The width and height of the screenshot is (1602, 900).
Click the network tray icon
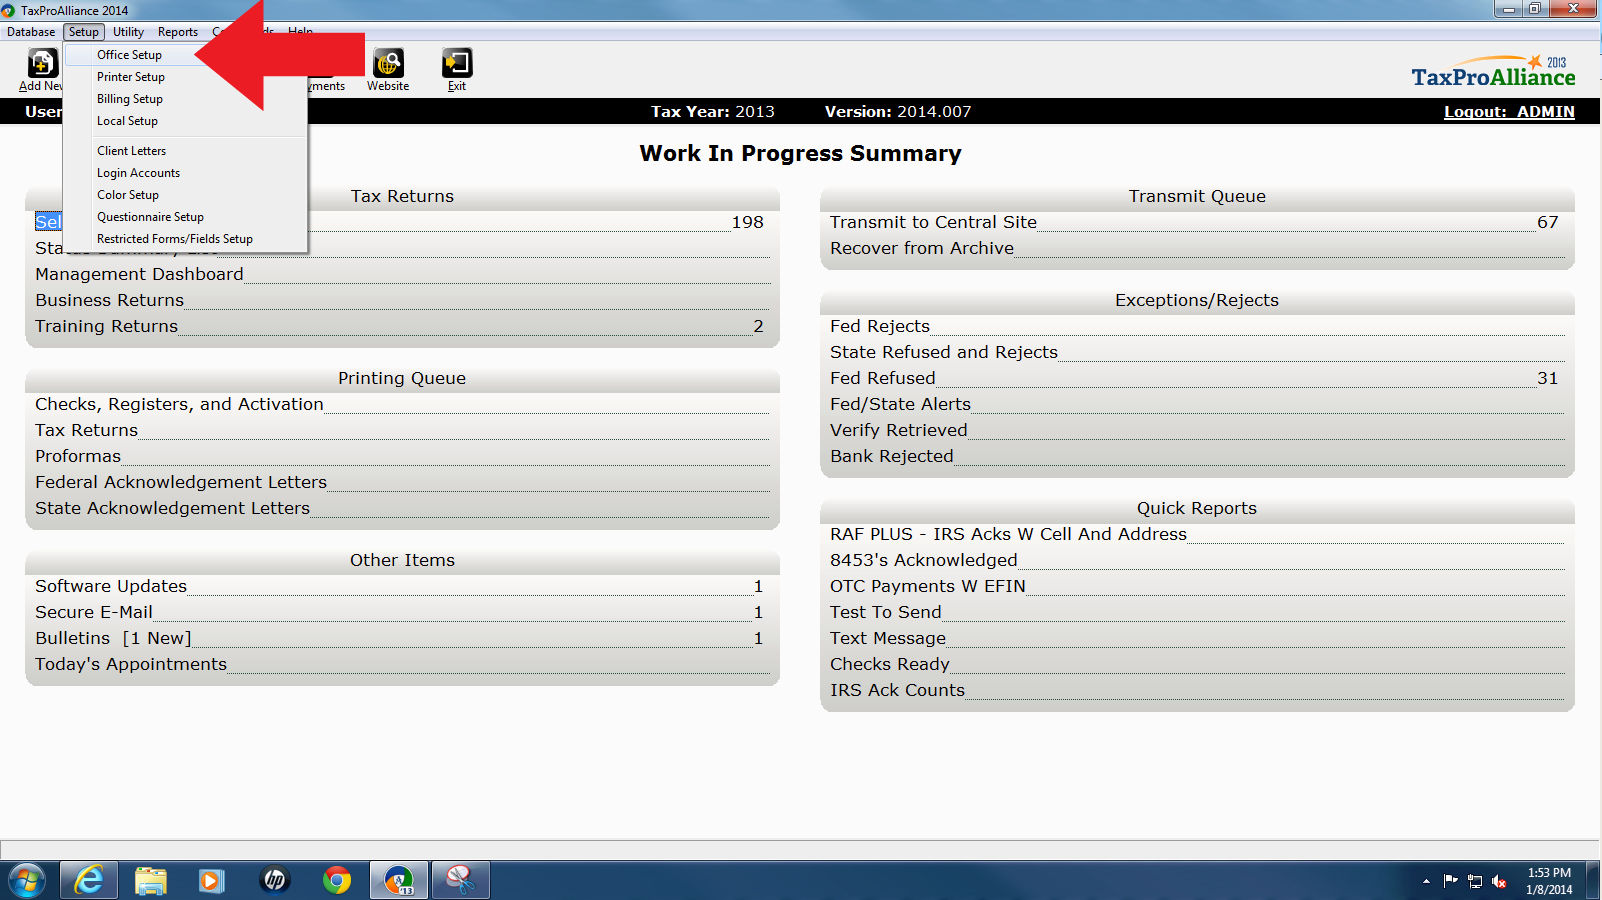tap(1475, 881)
